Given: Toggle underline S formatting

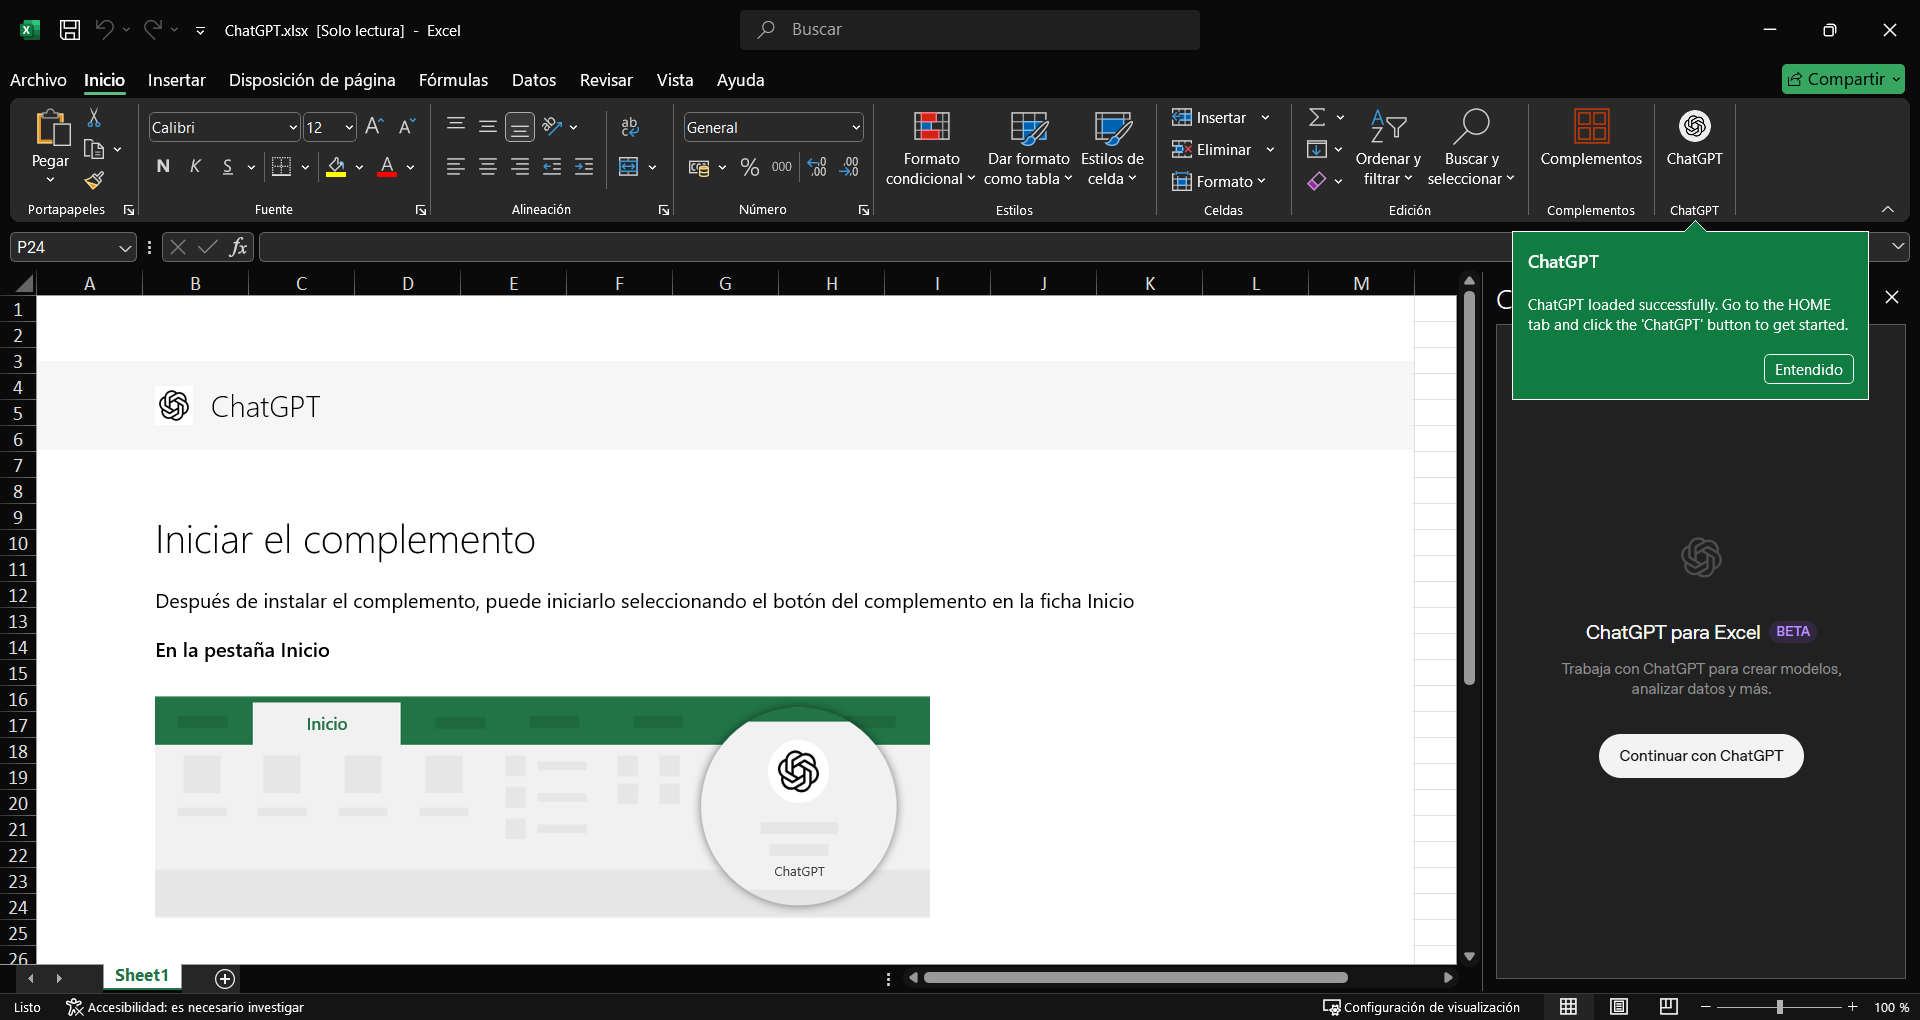Looking at the screenshot, I should tap(228, 167).
